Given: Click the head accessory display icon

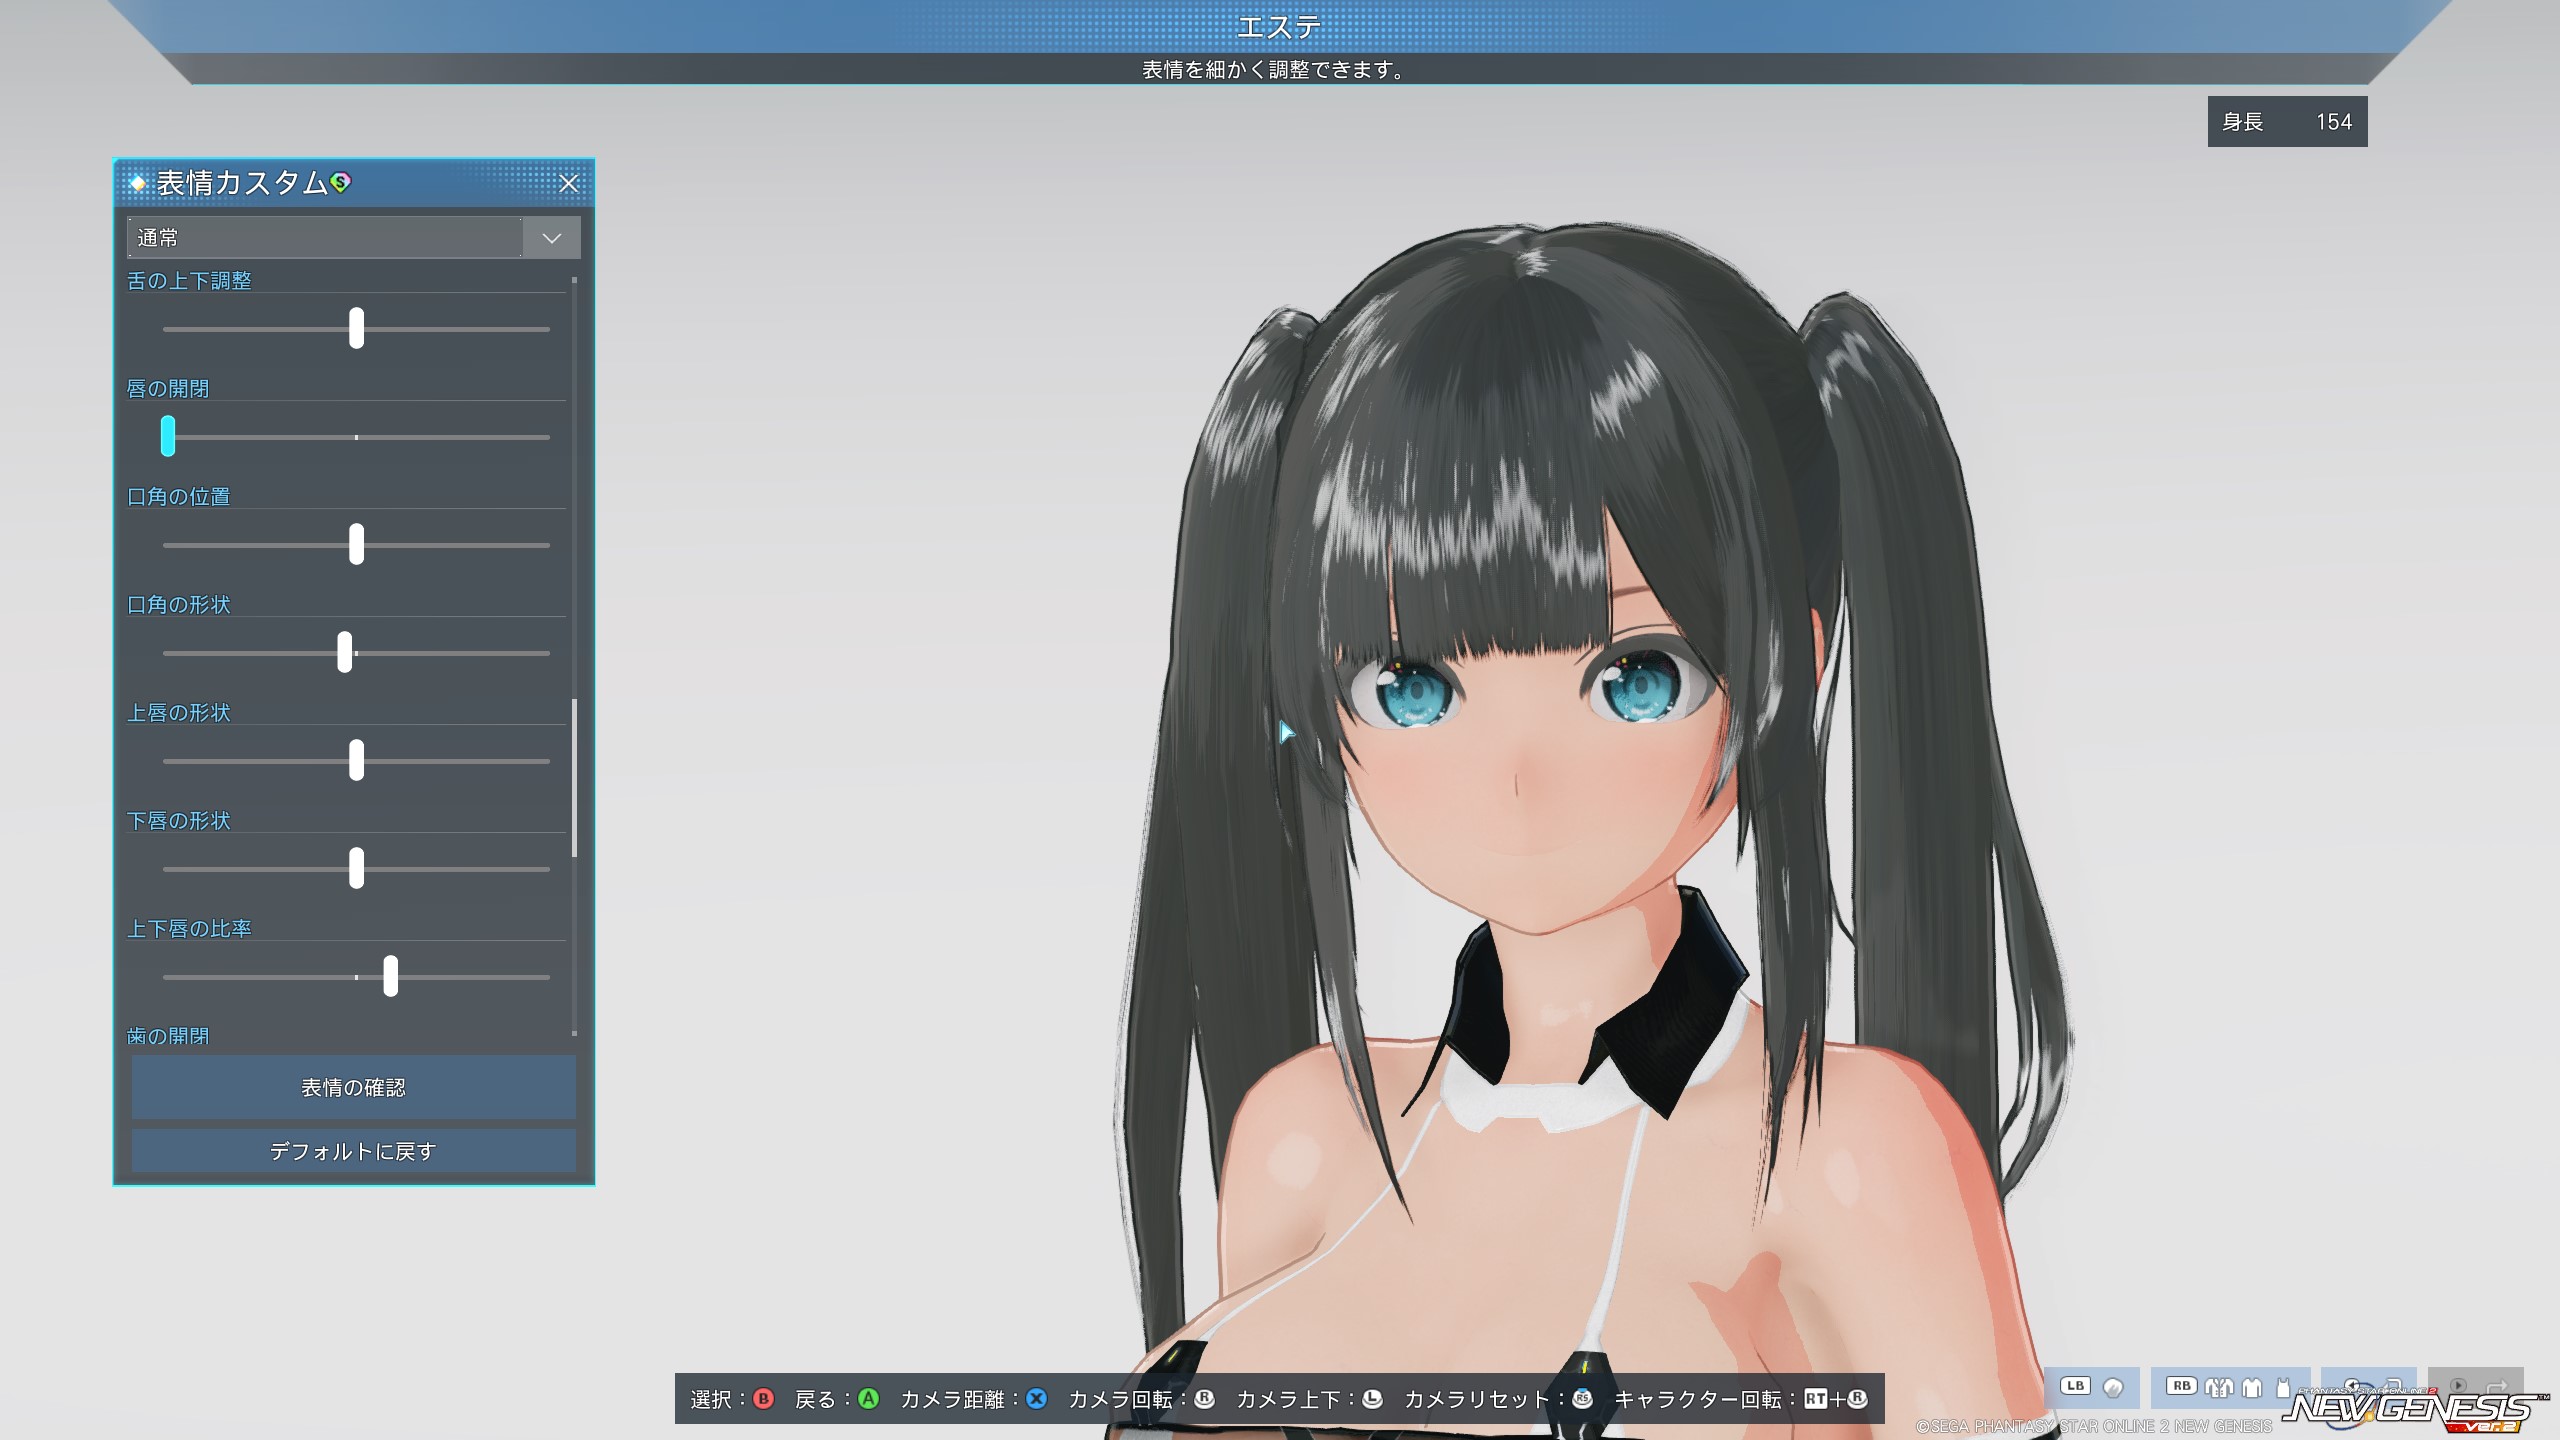Looking at the screenshot, I should tap(2113, 1387).
